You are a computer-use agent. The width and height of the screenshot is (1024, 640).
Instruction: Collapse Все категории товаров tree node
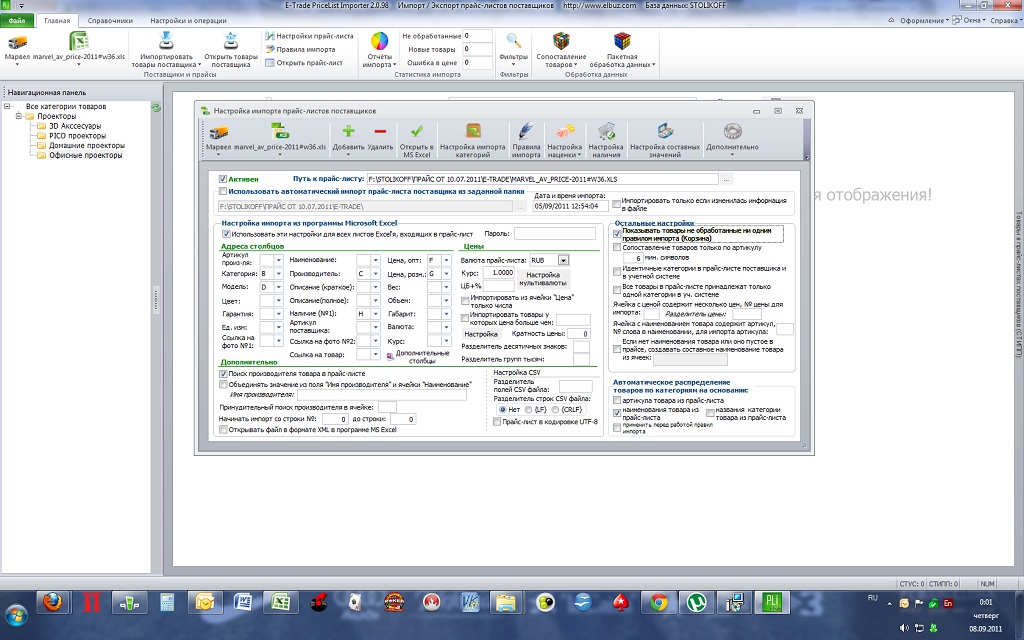pyautogui.click(x=7, y=106)
